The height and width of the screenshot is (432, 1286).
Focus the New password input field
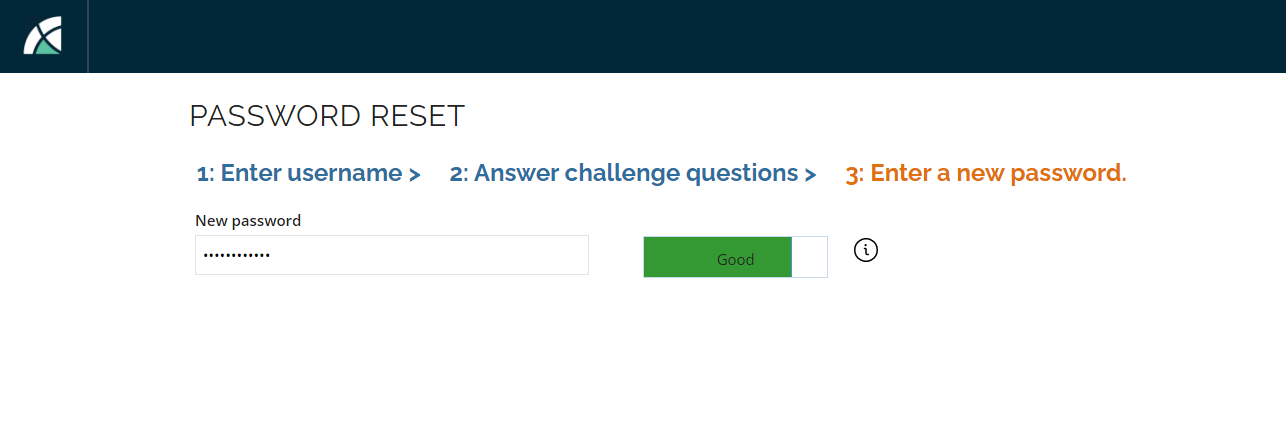[x=392, y=255]
